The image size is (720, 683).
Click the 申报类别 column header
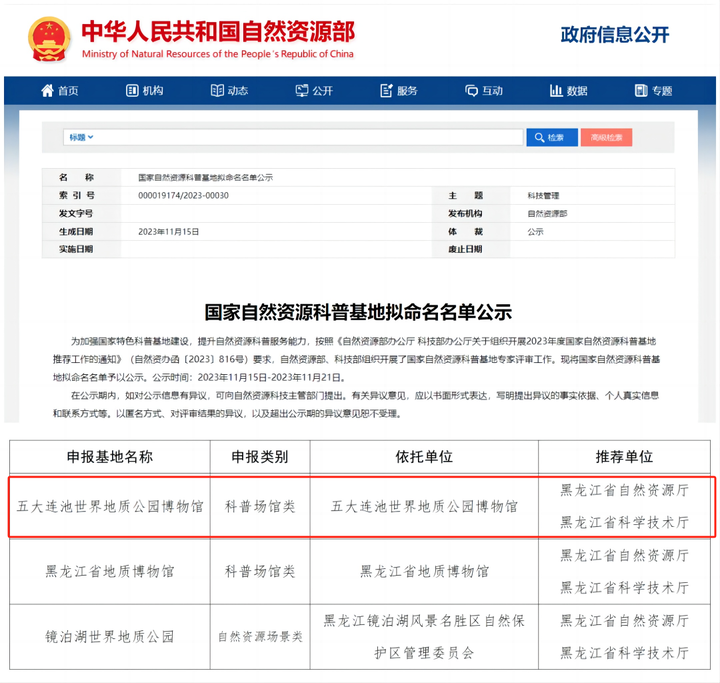pos(260,457)
